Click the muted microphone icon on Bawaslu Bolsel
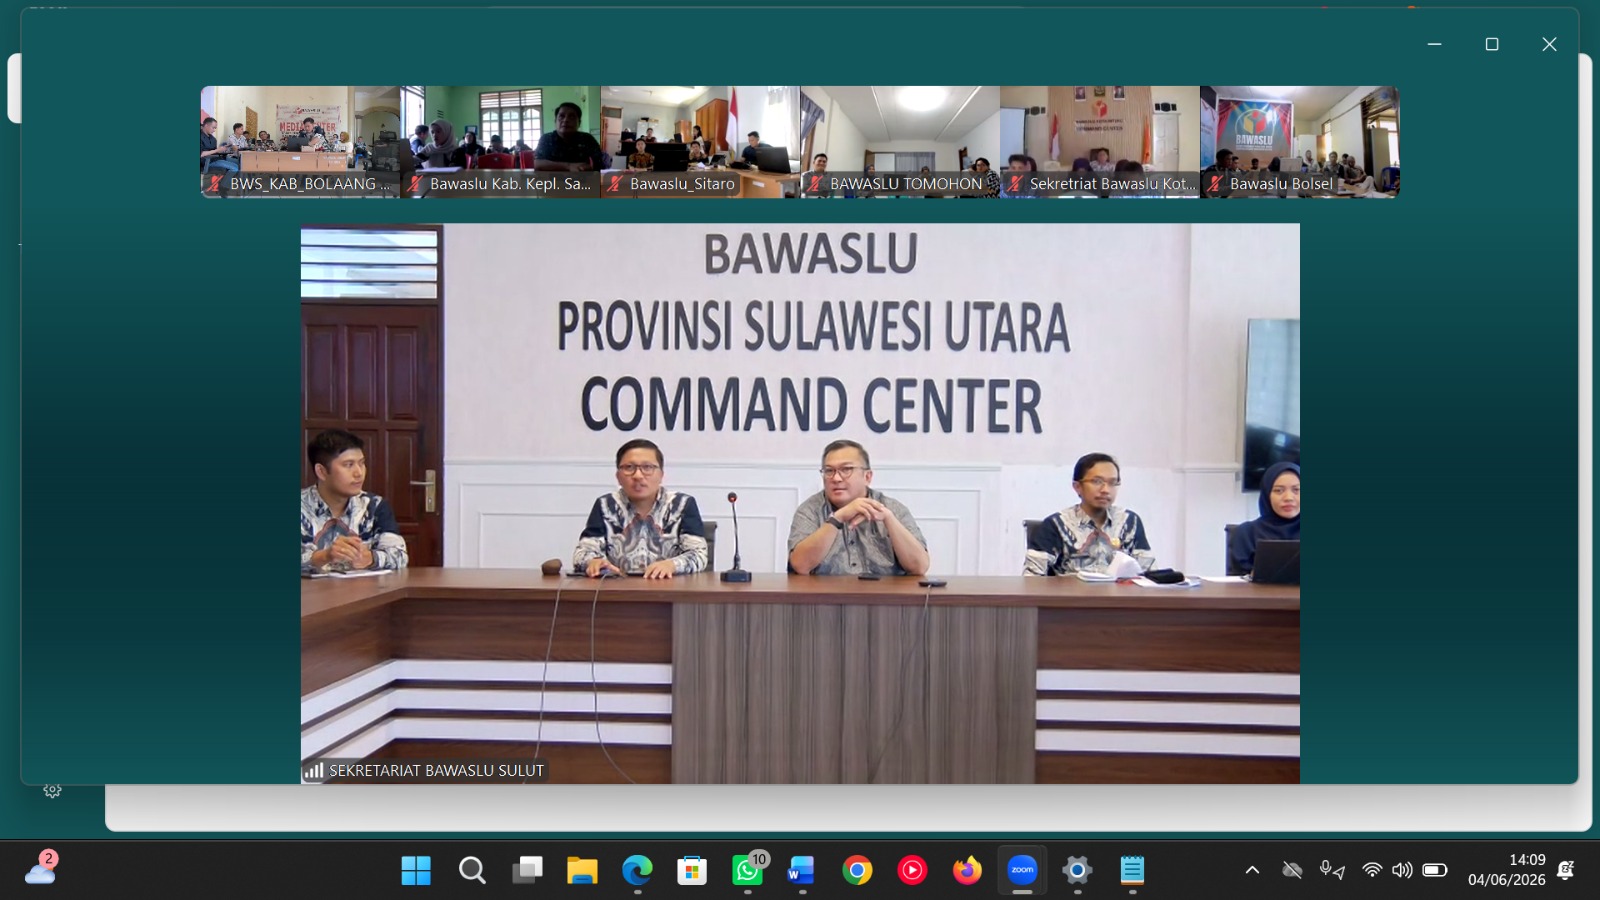 1215,184
